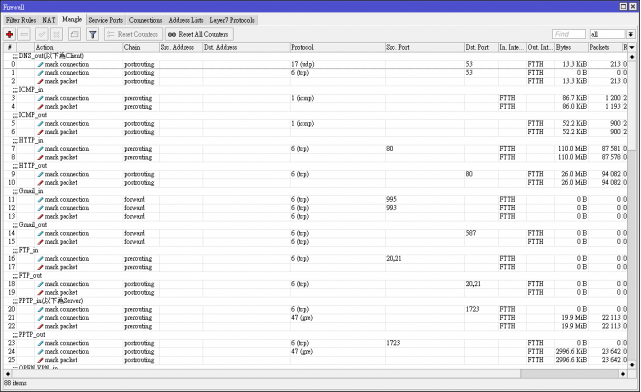Viewport: 641px width, 392px height.
Task: Sort by the Action column header
Action: (78, 47)
